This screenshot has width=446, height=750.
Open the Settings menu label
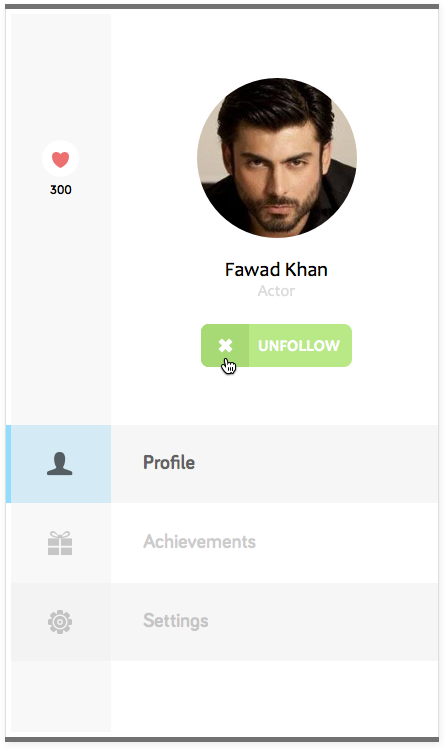(x=176, y=621)
